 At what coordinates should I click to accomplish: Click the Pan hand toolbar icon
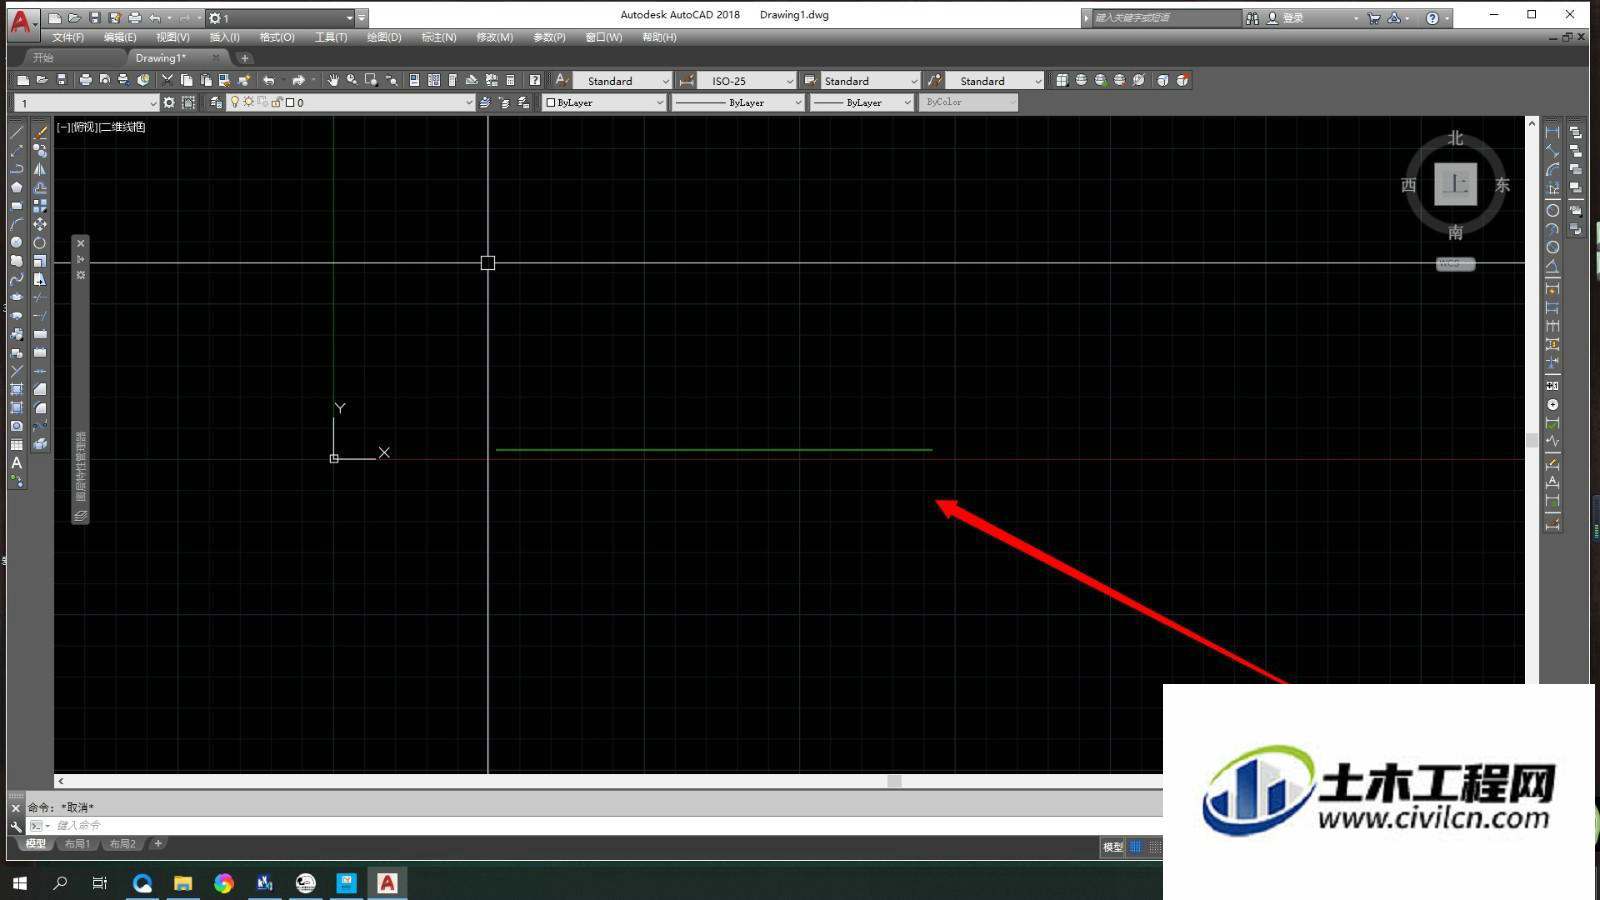click(x=333, y=80)
